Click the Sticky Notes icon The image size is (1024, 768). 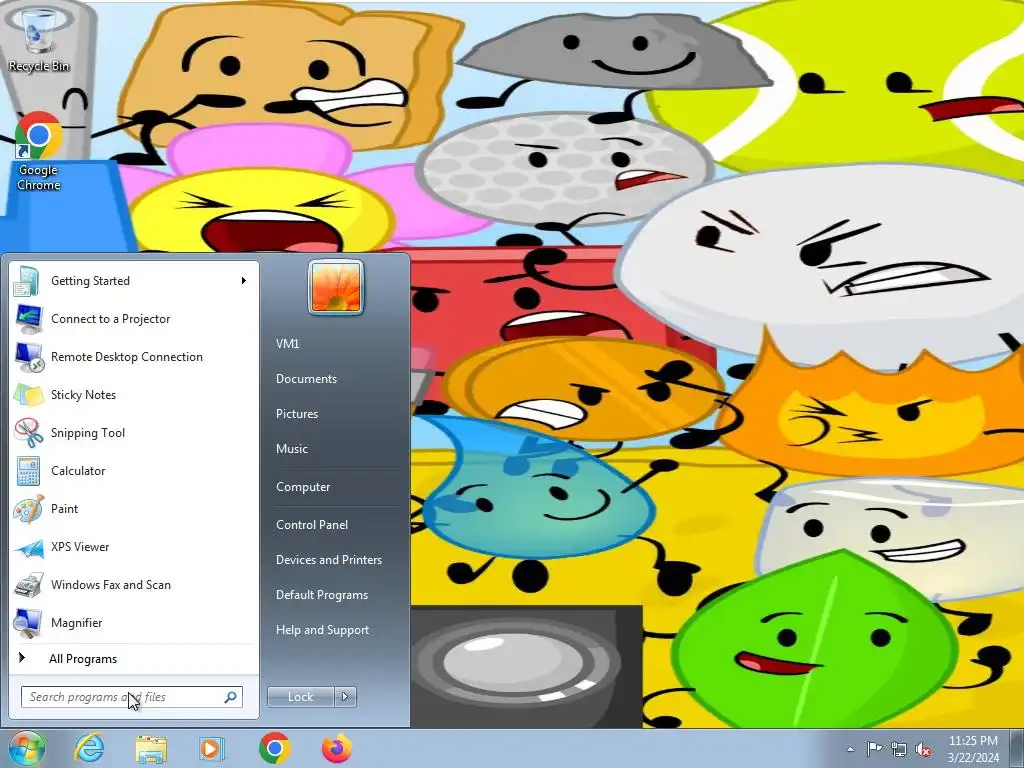pos(28,394)
